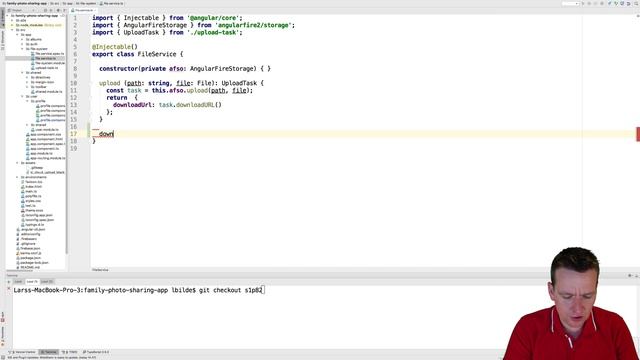Screen dimensions: 640x360
Task: Collapse the environments folder arrow
Action: click(x=18, y=177)
